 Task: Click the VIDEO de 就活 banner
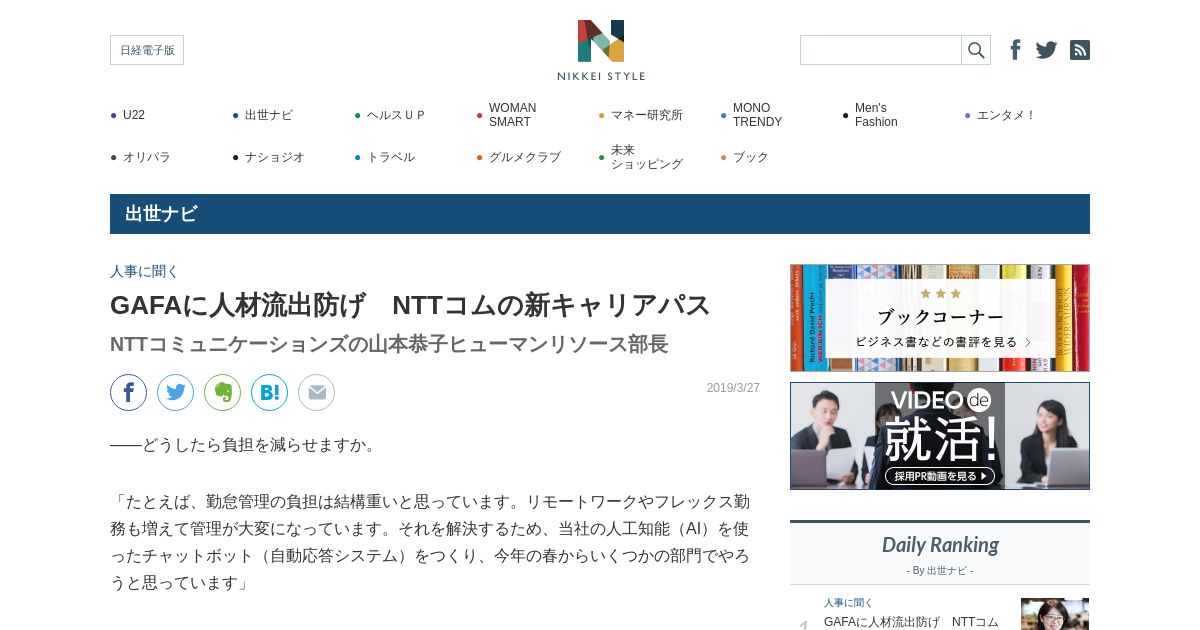click(x=940, y=436)
